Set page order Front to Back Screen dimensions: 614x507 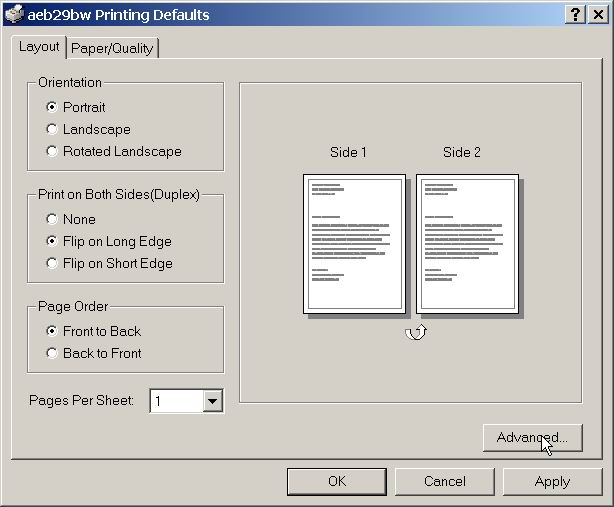point(94,331)
